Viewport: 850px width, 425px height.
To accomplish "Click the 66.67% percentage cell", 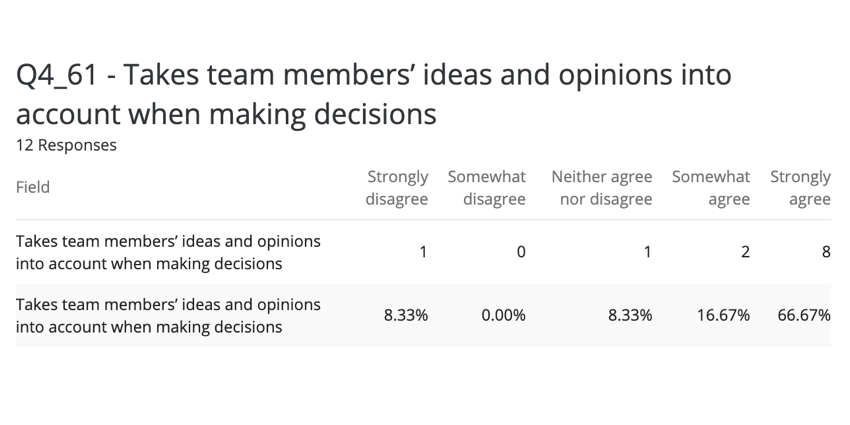I will tap(804, 315).
